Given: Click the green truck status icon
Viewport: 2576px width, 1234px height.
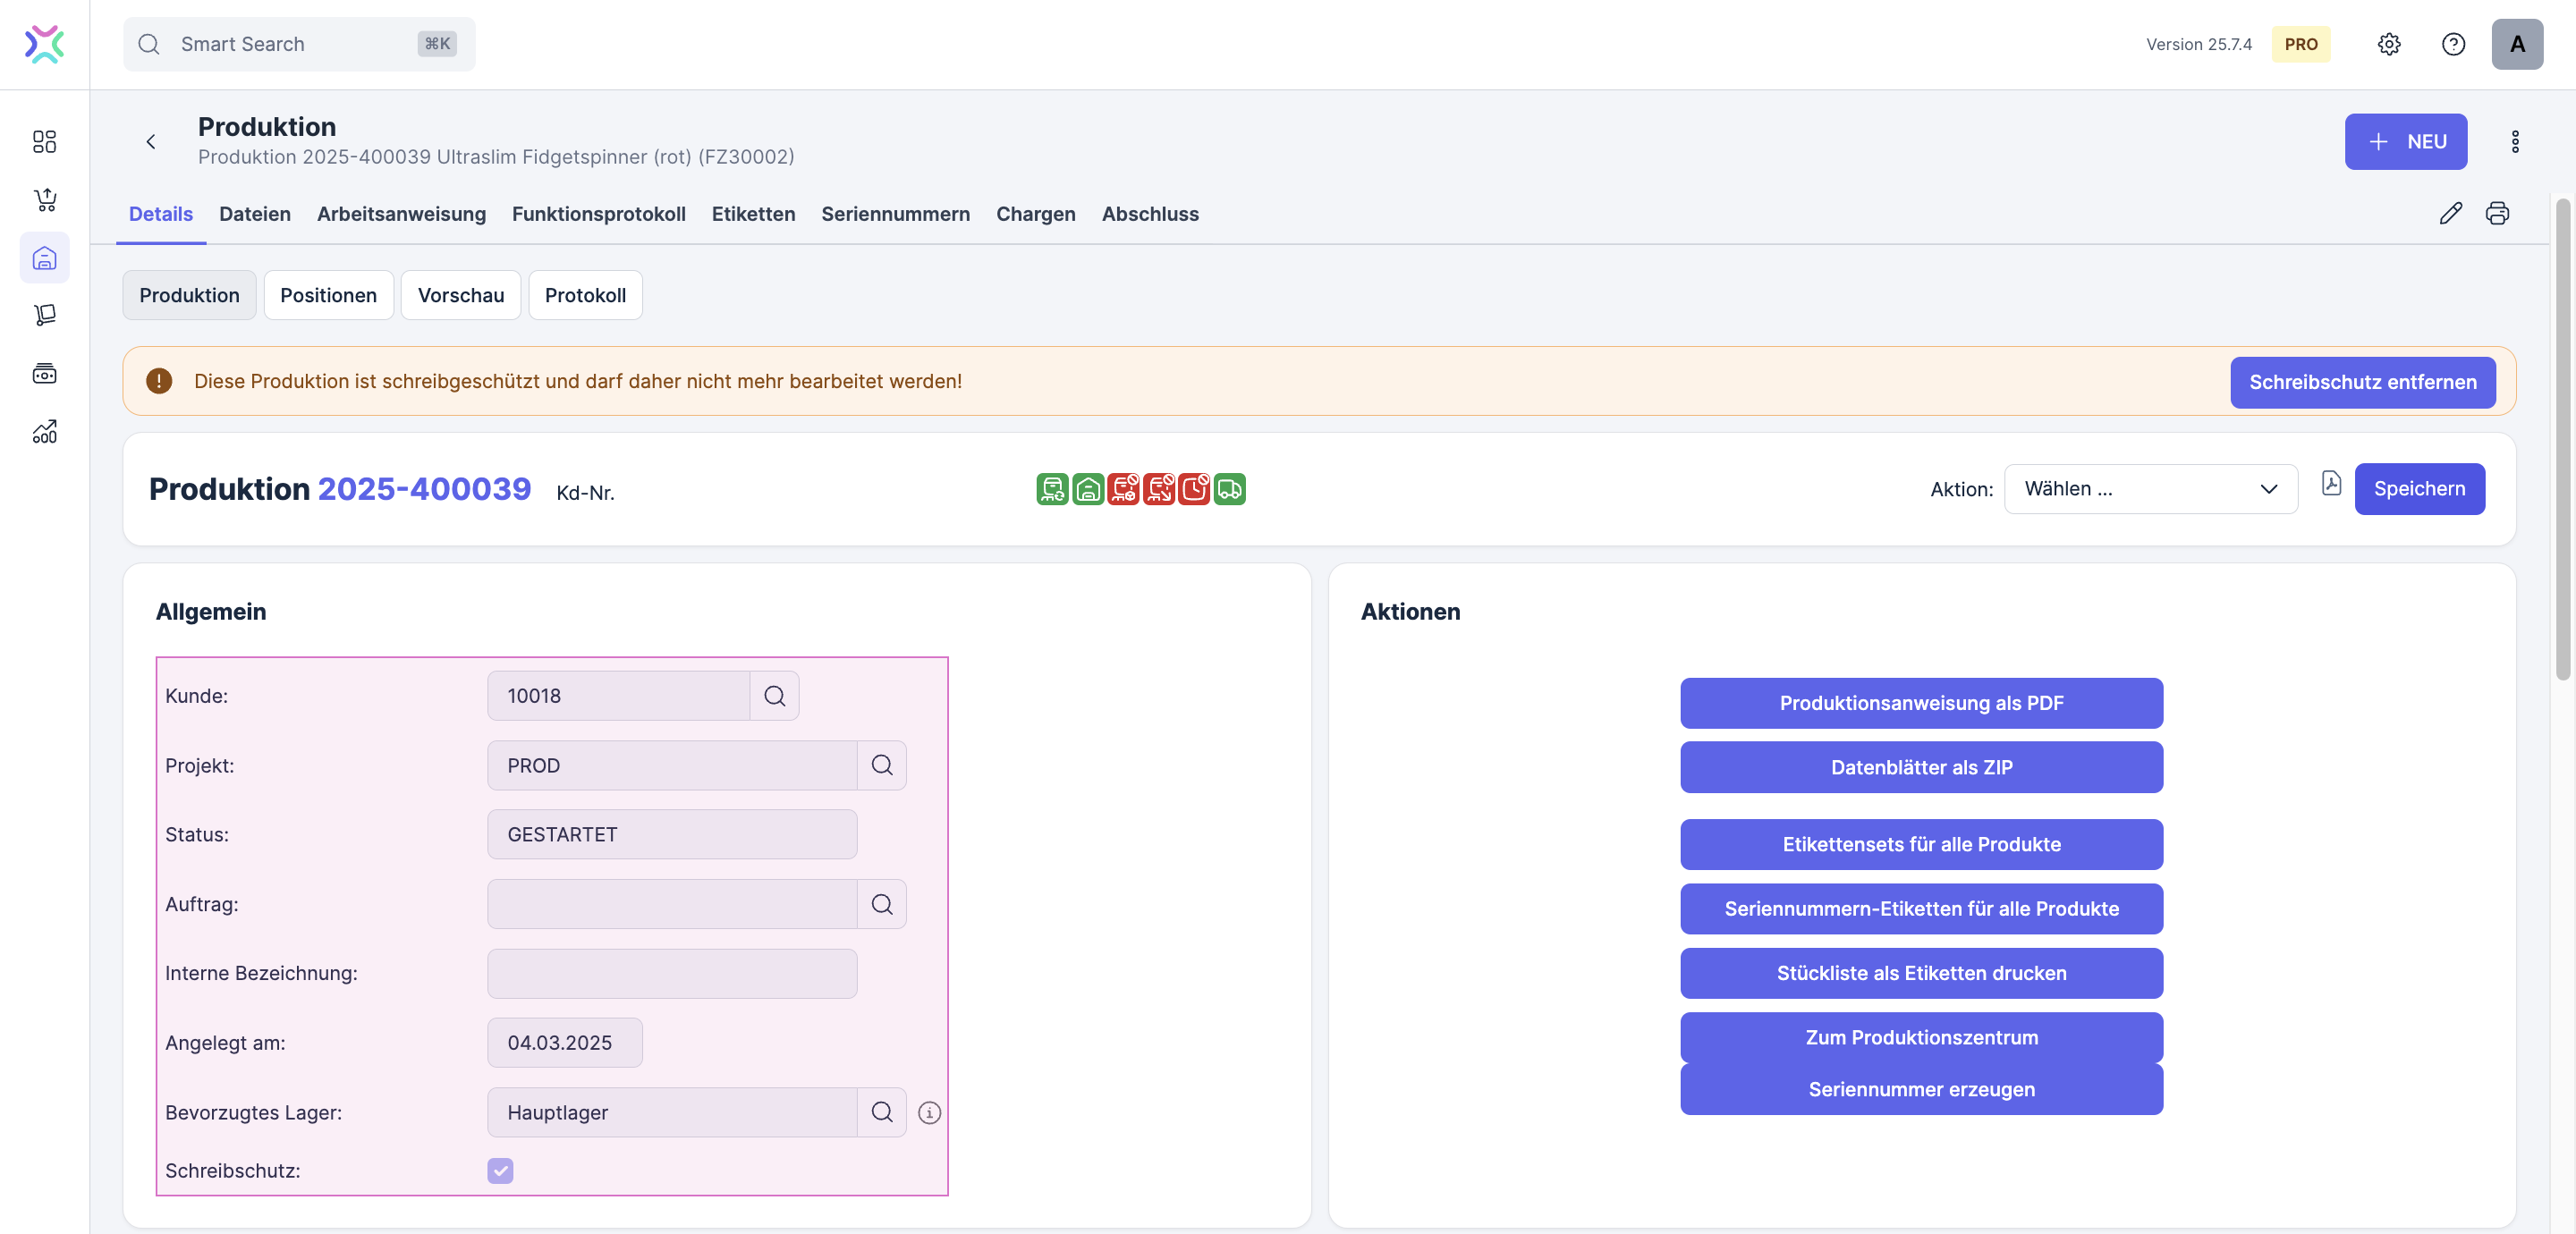Looking at the screenshot, I should click(x=1229, y=489).
